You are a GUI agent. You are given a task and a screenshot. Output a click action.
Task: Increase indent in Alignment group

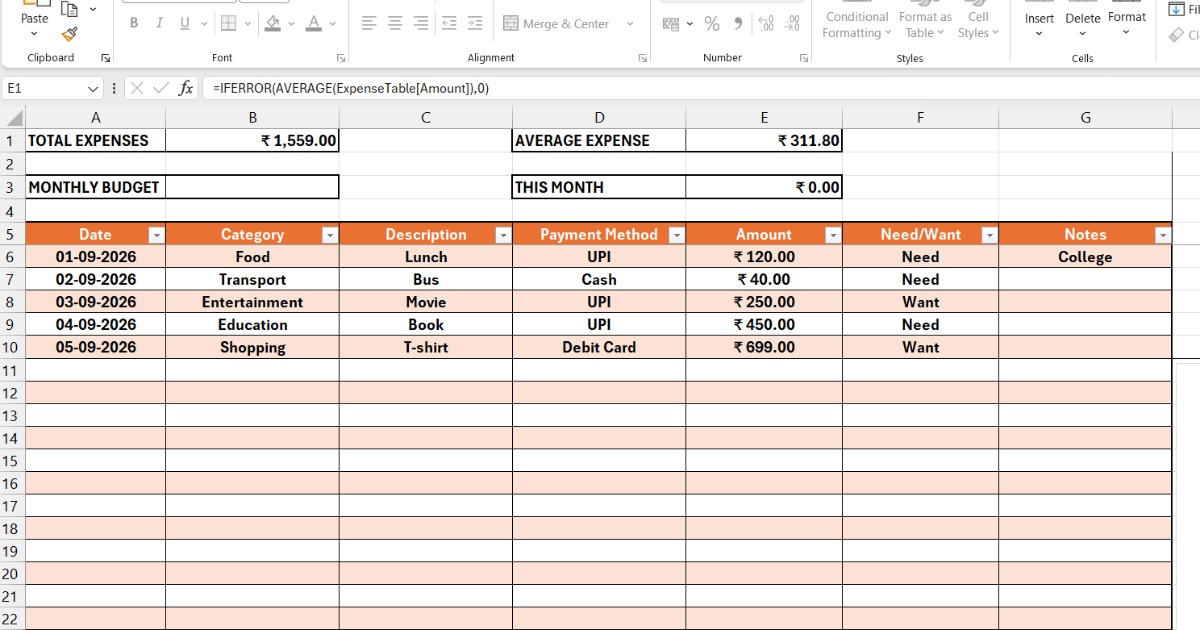pyautogui.click(x=475, y=23)
